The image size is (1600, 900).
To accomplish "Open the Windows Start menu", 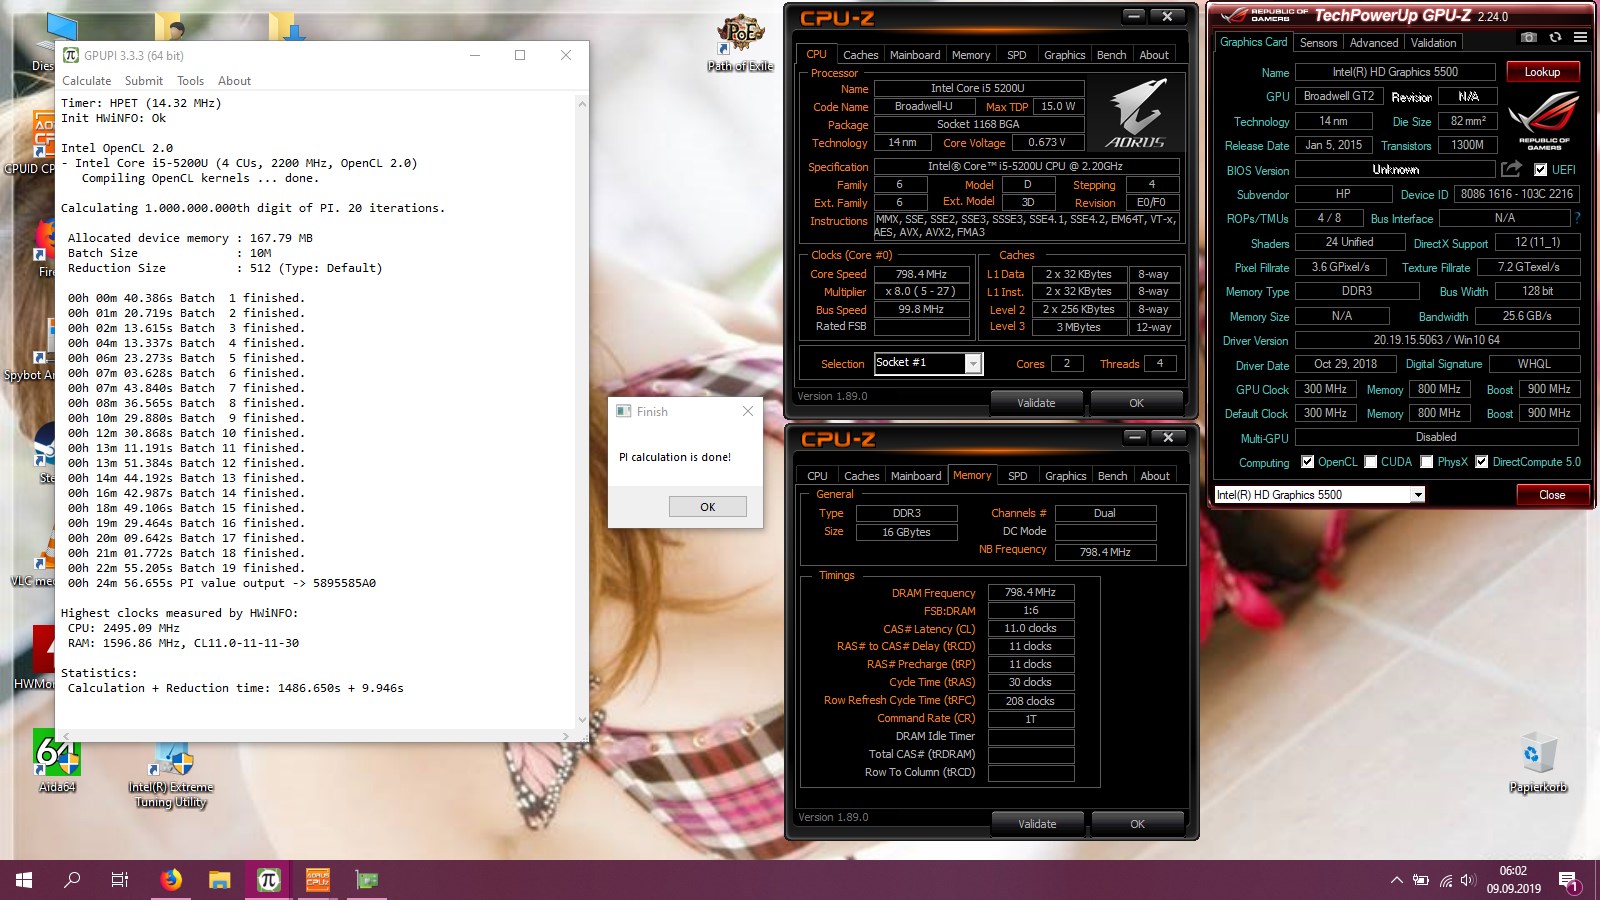I will 24,880.
